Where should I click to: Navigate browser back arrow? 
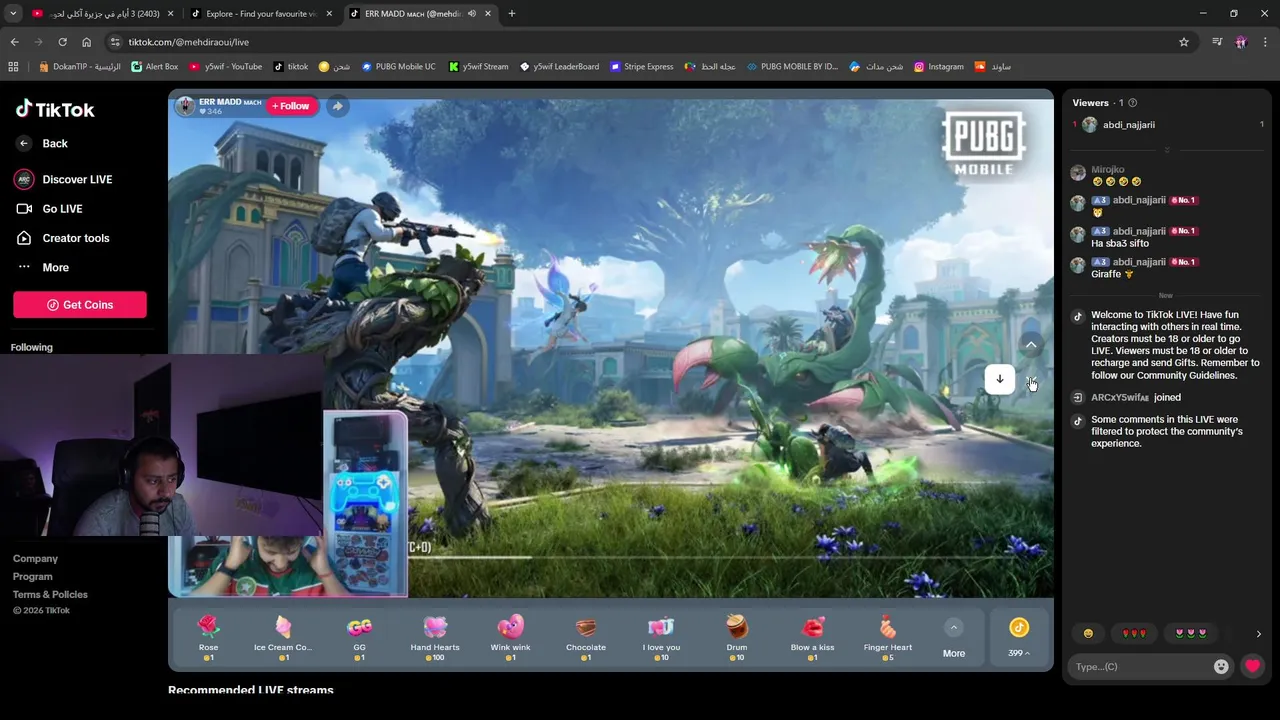(14, 42)
